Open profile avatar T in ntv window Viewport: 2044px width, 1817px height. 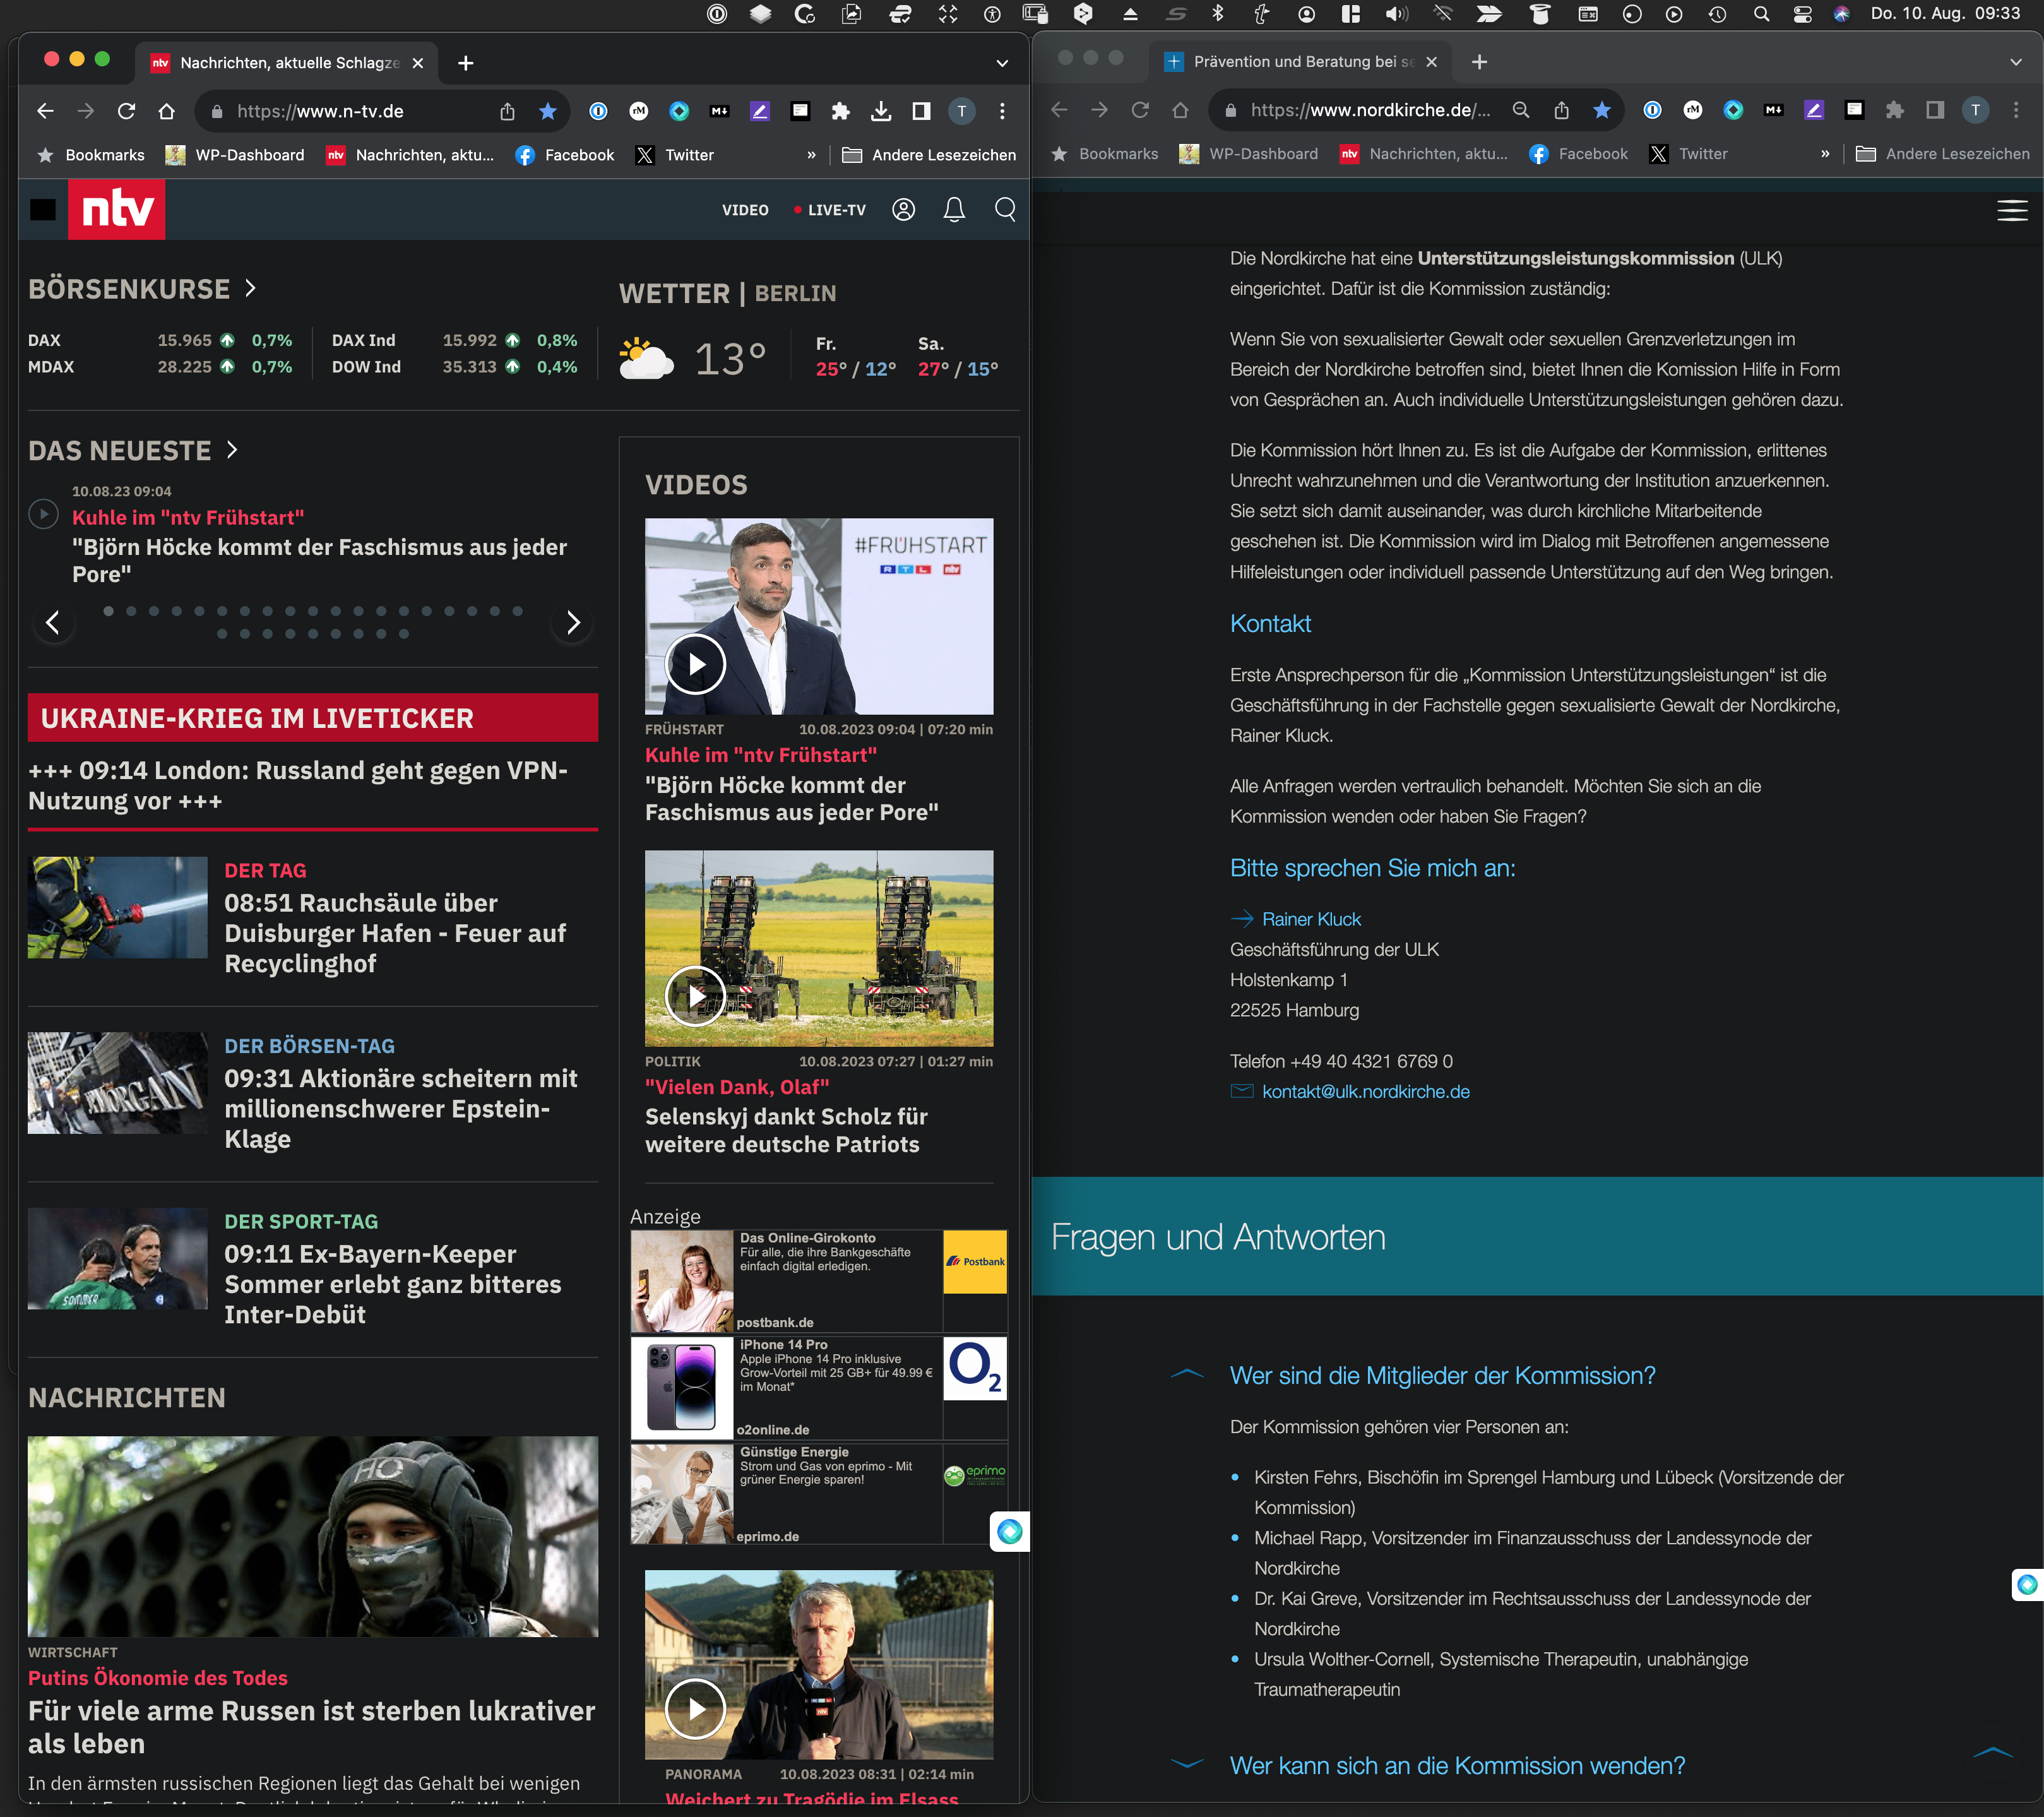click(x=961, y=111)
